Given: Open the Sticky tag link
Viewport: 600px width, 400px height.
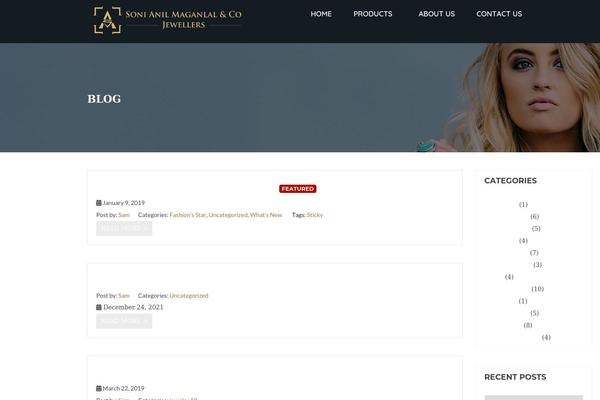Looking at the screenshot, I should [x=315, y=215].
